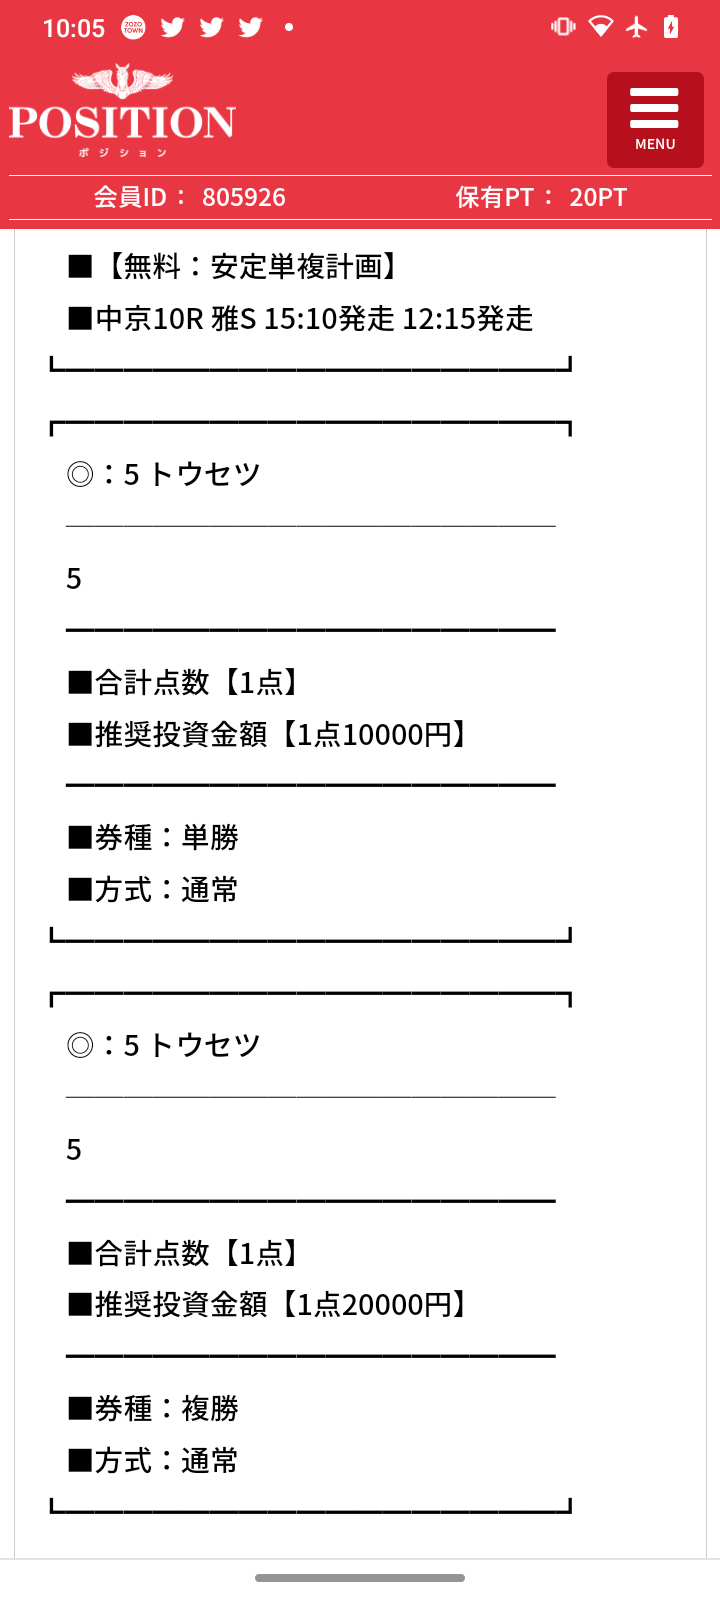Tap the 券種:単勝 line
This screenshot has width=720, height=1600.
point(153,837)
